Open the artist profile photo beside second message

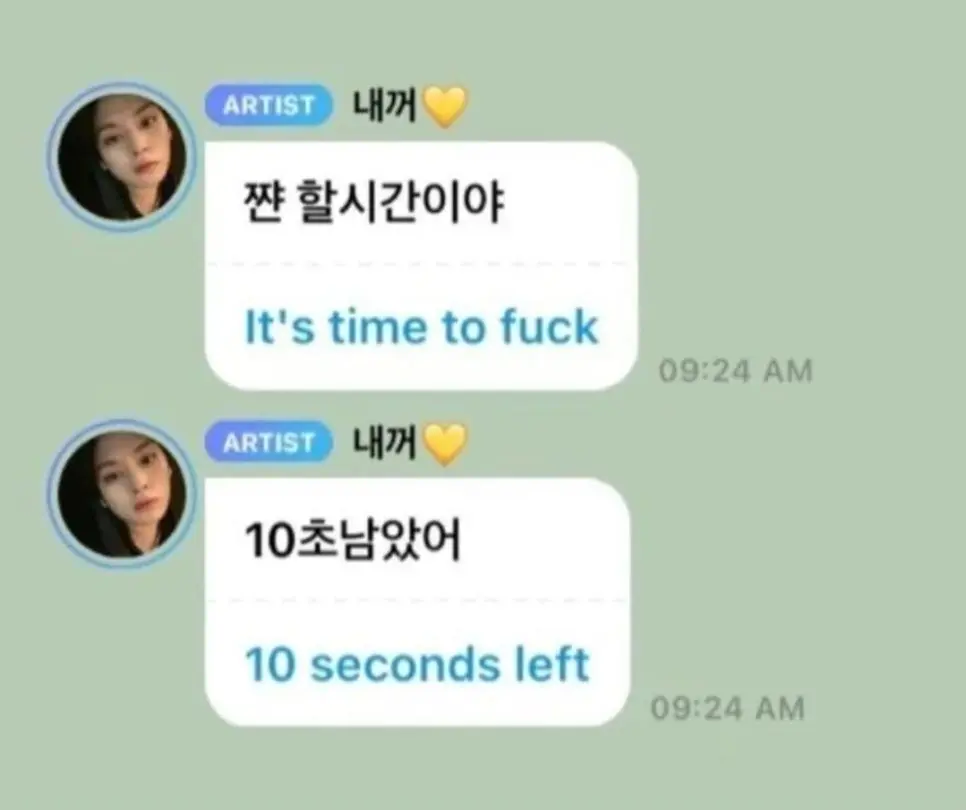(122, 493)
